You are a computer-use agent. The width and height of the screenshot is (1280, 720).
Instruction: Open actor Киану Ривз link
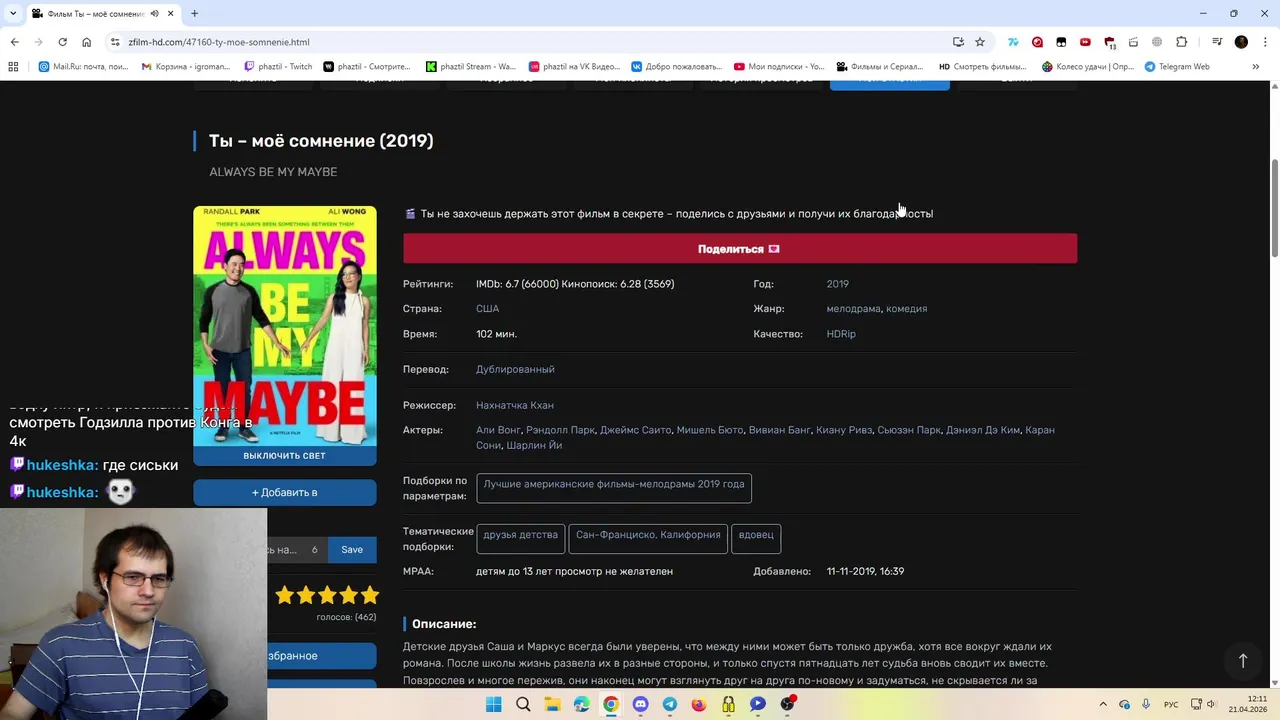[843, 430]
